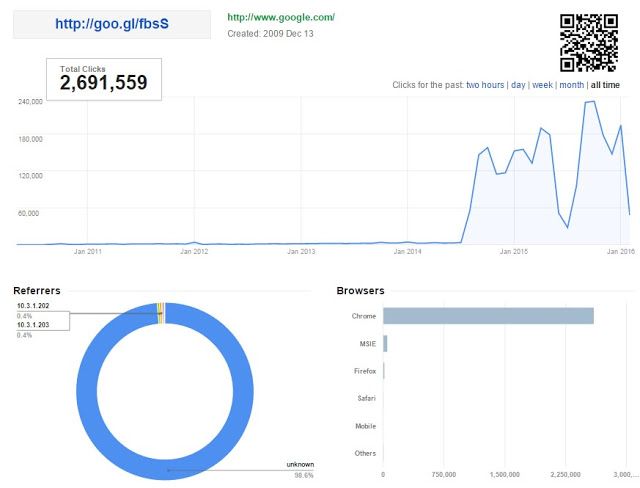The height and width of the screenshot is (488, 640).
Task: Click the highest peak on clicks graph
Action: tap(592, 101)
